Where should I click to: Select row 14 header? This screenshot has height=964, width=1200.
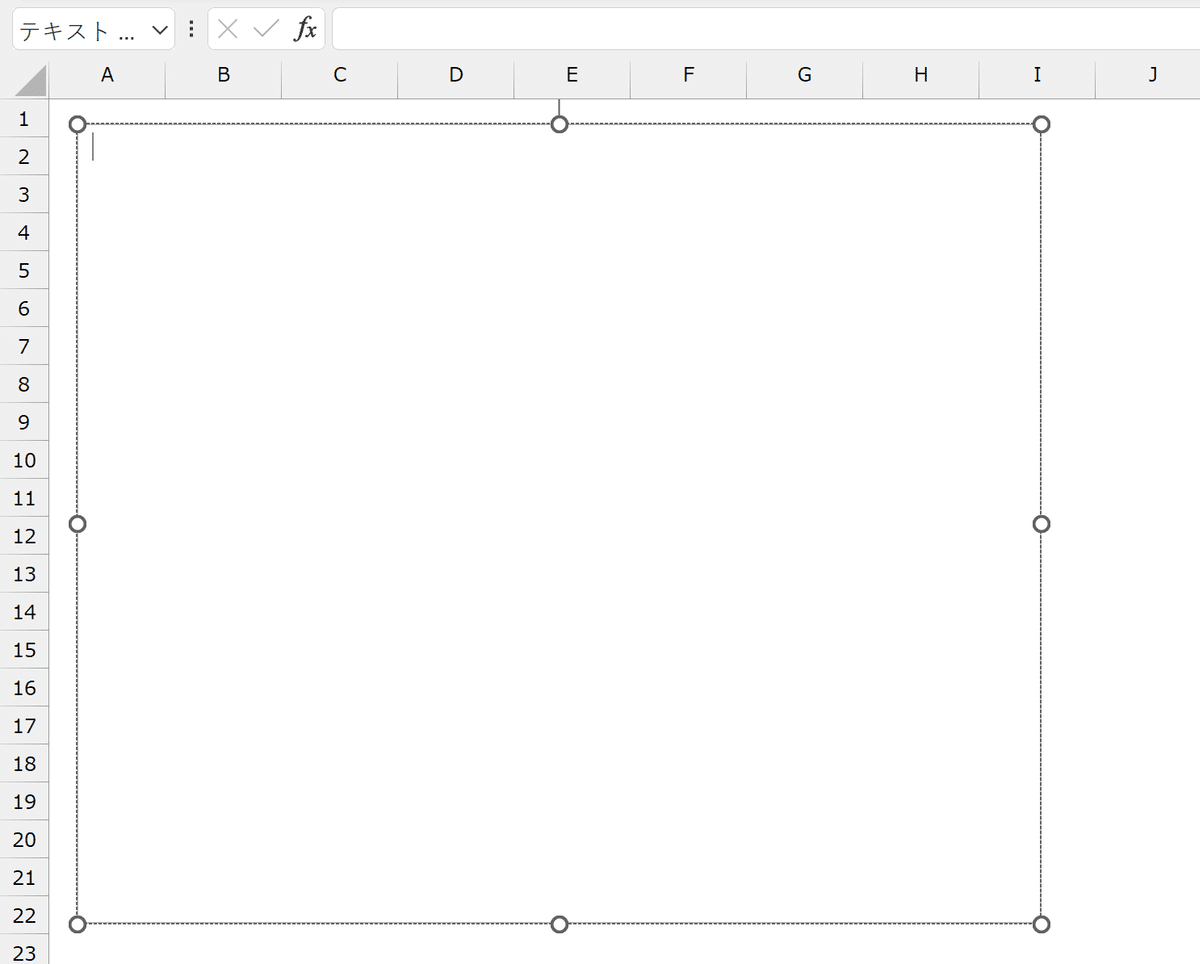pyautogui.click(x=24, y=612)
